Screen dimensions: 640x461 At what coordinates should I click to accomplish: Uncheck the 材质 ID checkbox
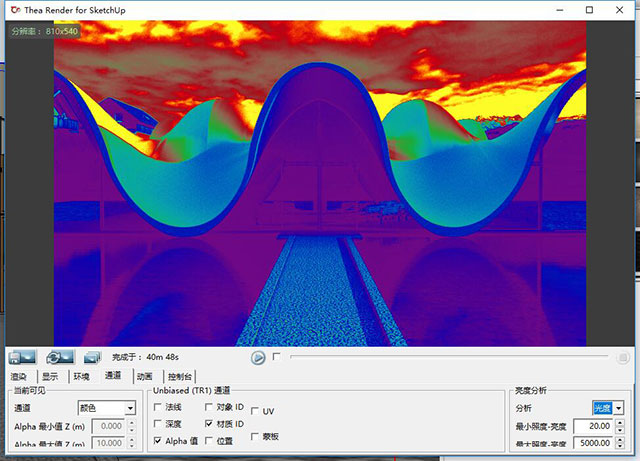point(209,424)
